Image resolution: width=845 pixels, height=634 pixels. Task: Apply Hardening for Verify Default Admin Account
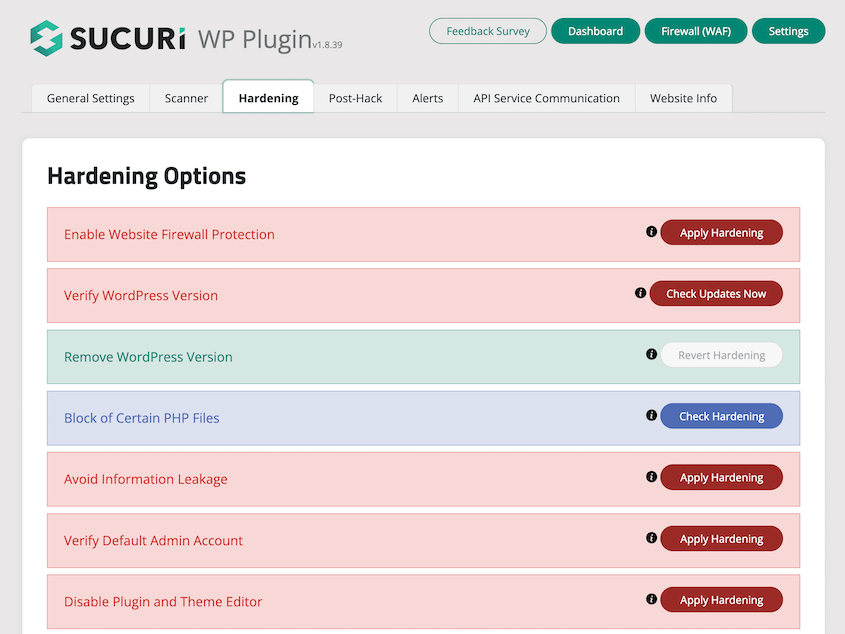point(722,539)
